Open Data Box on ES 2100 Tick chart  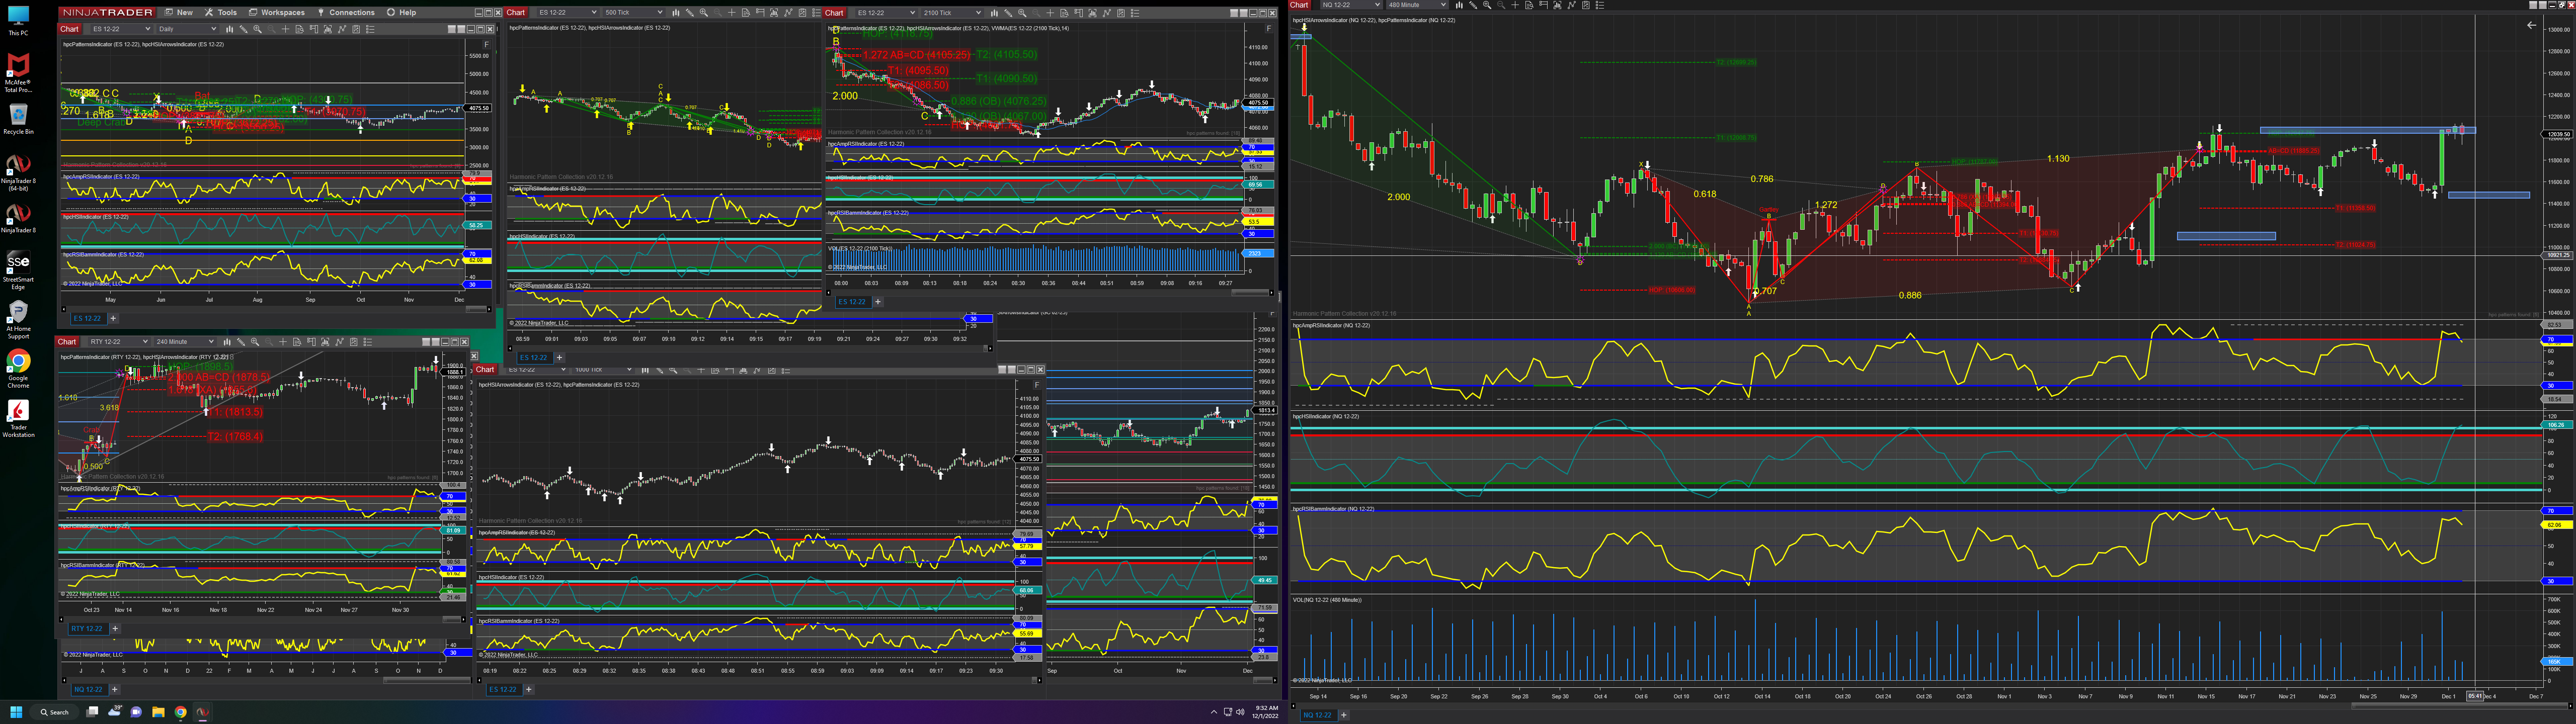[1064, 13]
